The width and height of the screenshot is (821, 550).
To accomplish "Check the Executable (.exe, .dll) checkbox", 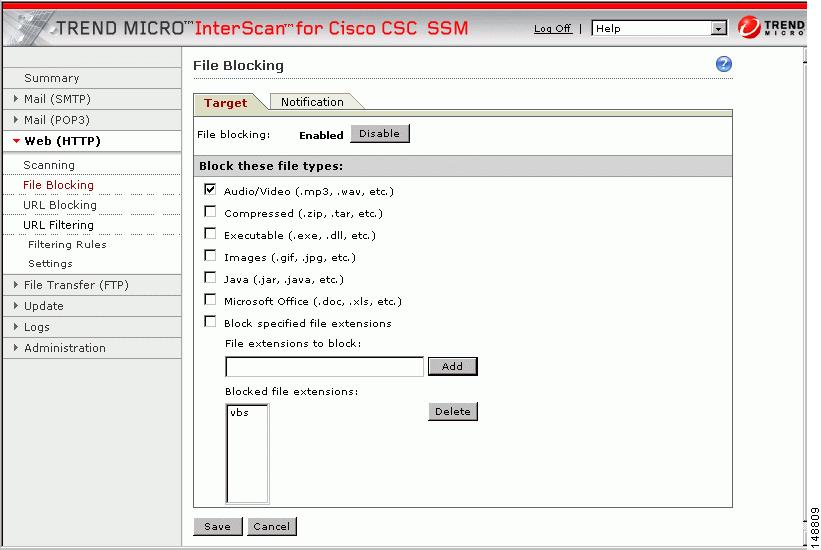I will [x=210, y=234].
